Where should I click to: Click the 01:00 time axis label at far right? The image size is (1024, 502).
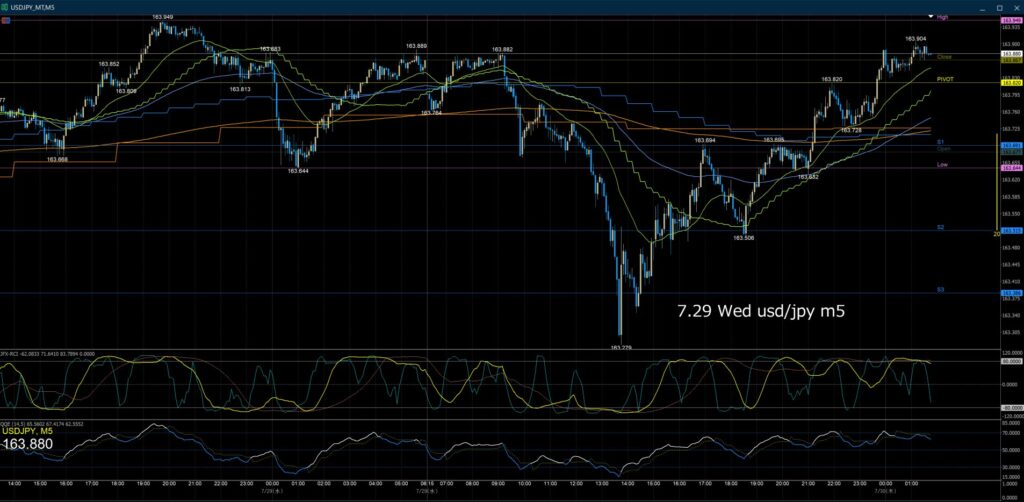(912, 484)
